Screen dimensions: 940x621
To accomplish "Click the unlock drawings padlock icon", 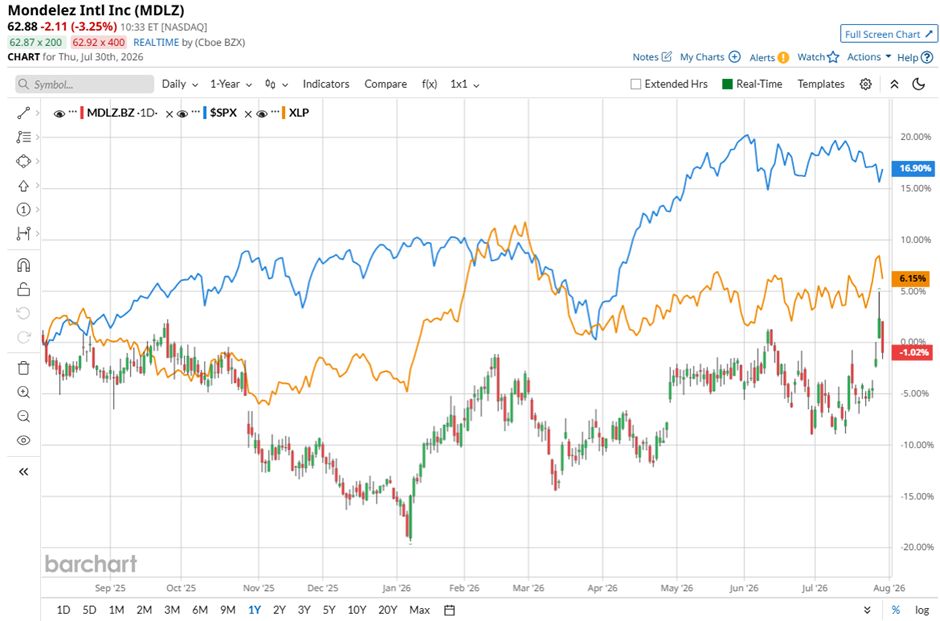I will (x=23, y=290).
